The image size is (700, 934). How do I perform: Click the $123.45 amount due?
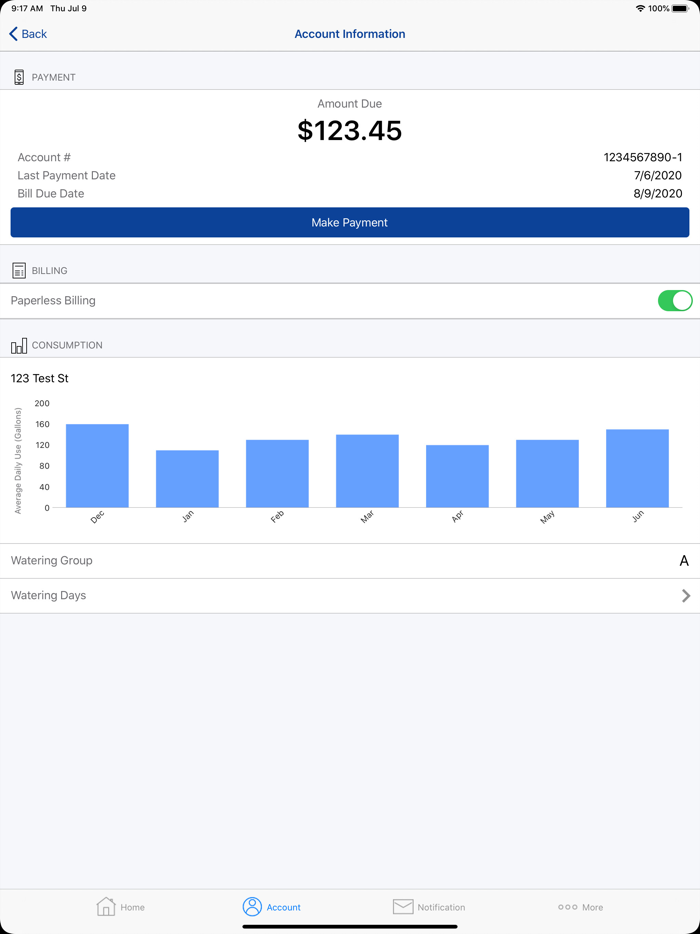coord(350,130)
